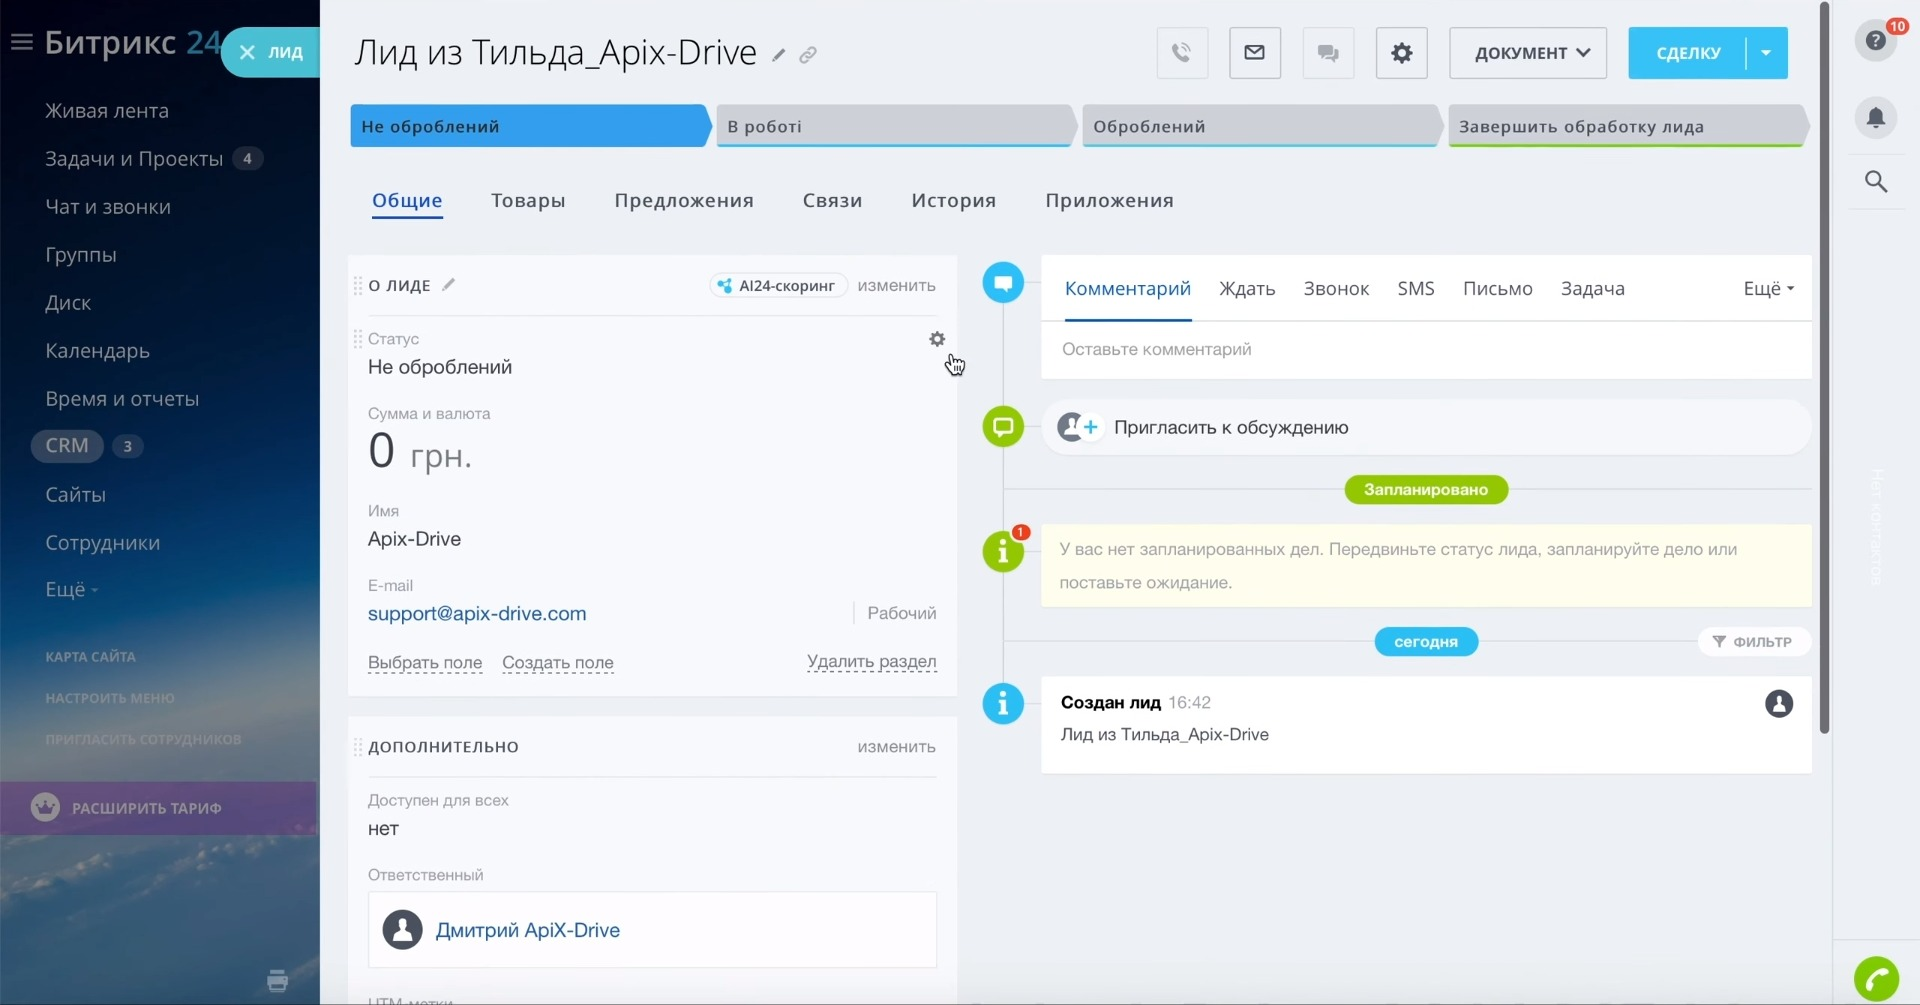Image resolution: width=1920 pixels, height=1005 pixels.
Task: Open the settings gear in header
Action: [x=1402, y=53]
